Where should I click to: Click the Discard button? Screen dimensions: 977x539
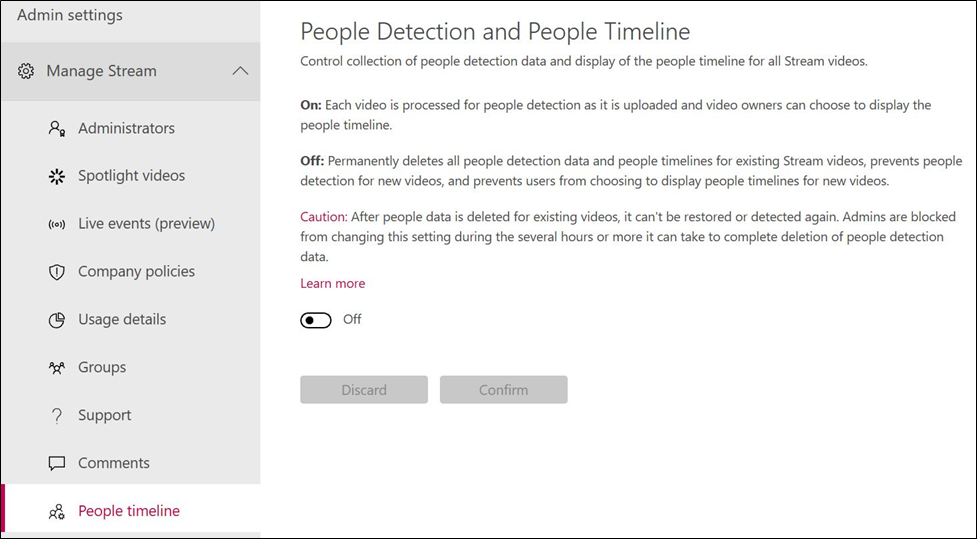[x=364, y=389]
